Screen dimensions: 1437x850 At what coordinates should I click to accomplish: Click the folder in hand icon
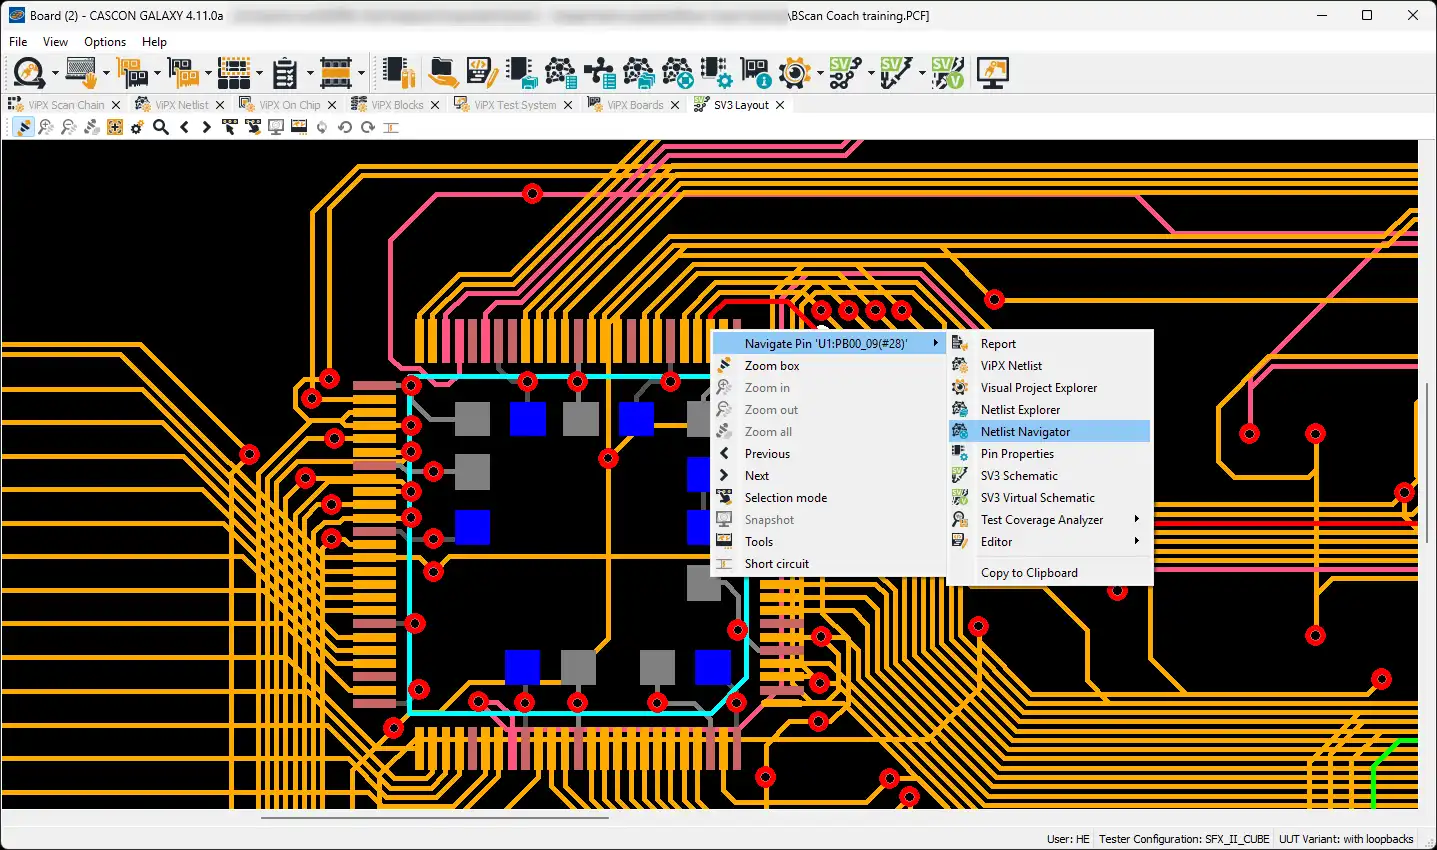pos(443,73)
